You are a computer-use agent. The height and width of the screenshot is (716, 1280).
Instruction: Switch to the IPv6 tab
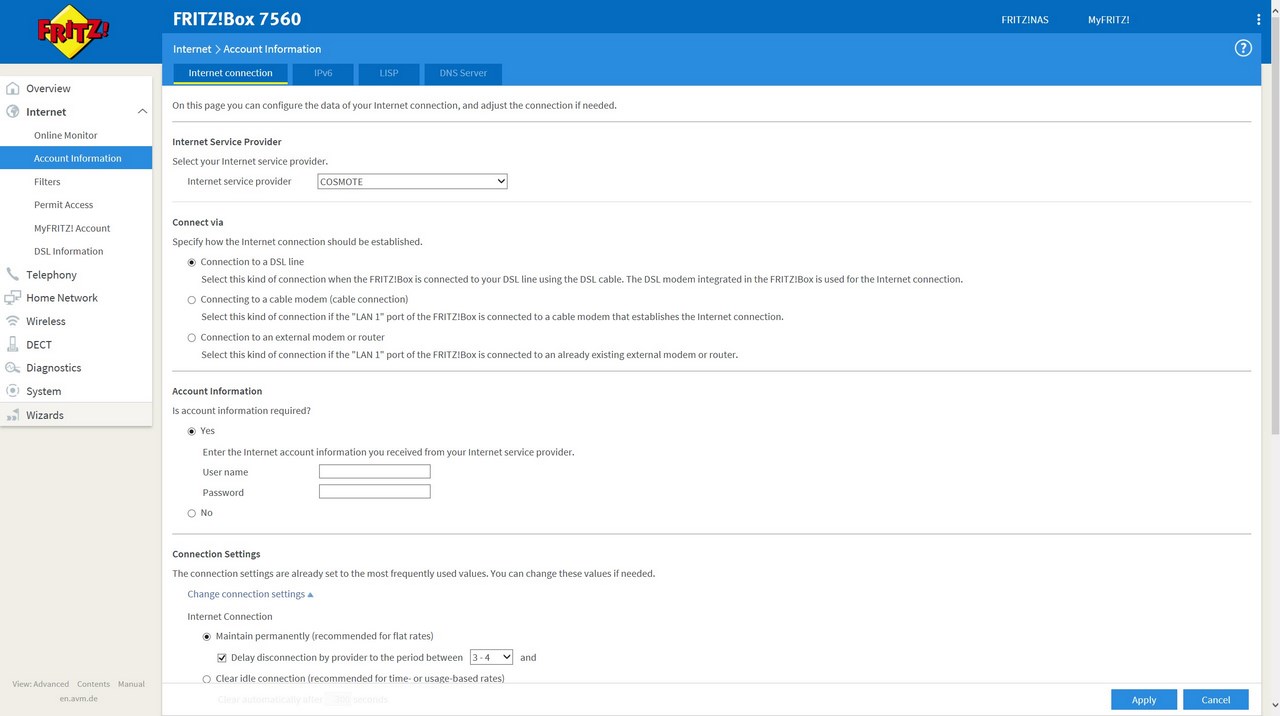323,73
